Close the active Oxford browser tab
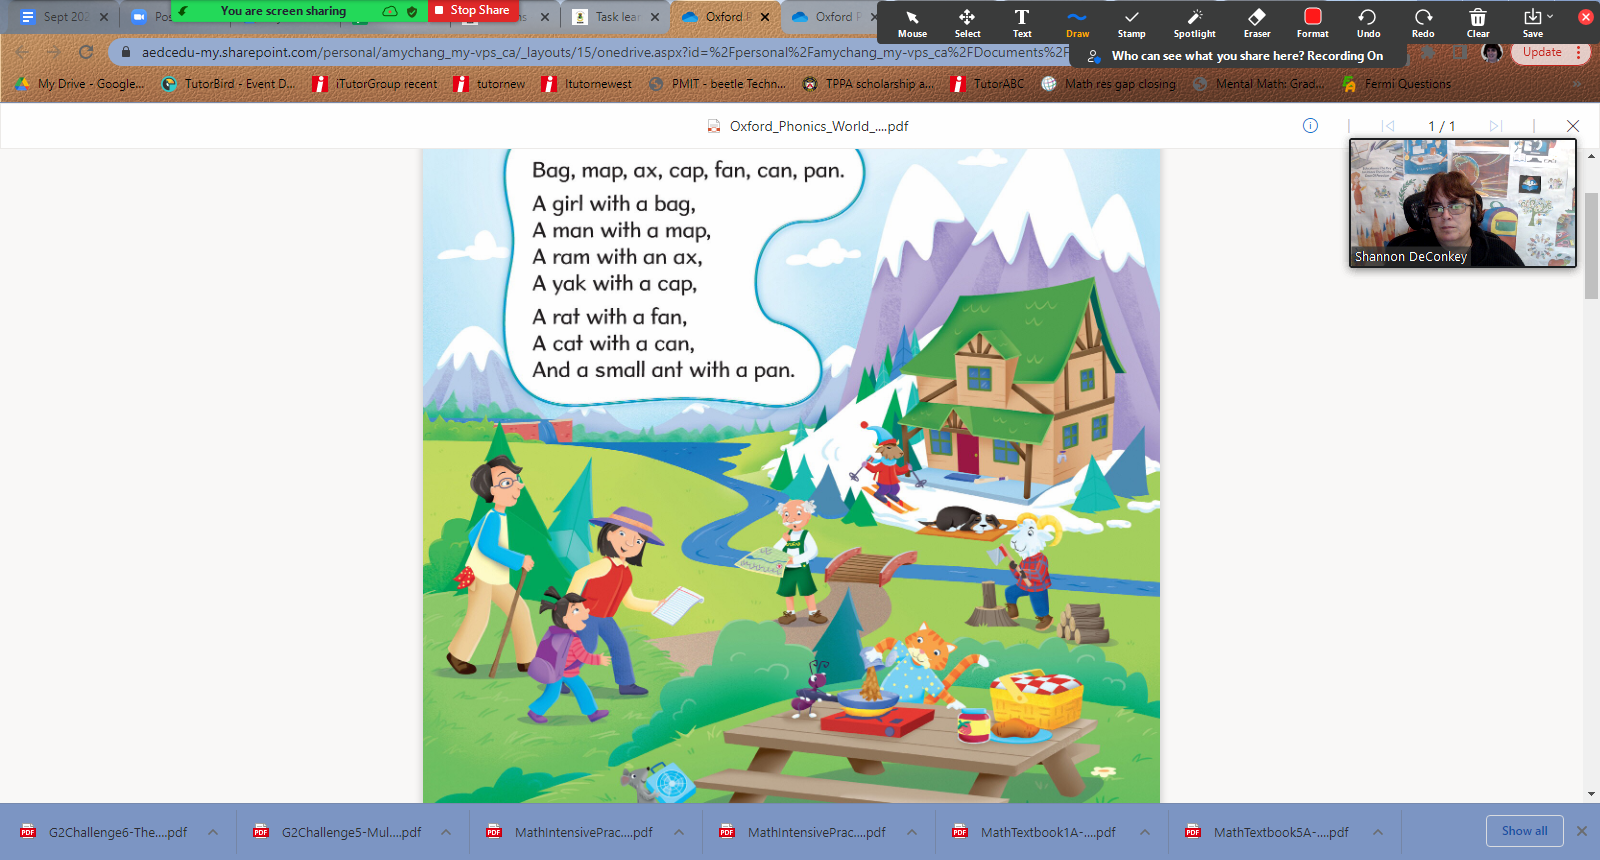The image size is (1600, 860). (x=765, y=17)
